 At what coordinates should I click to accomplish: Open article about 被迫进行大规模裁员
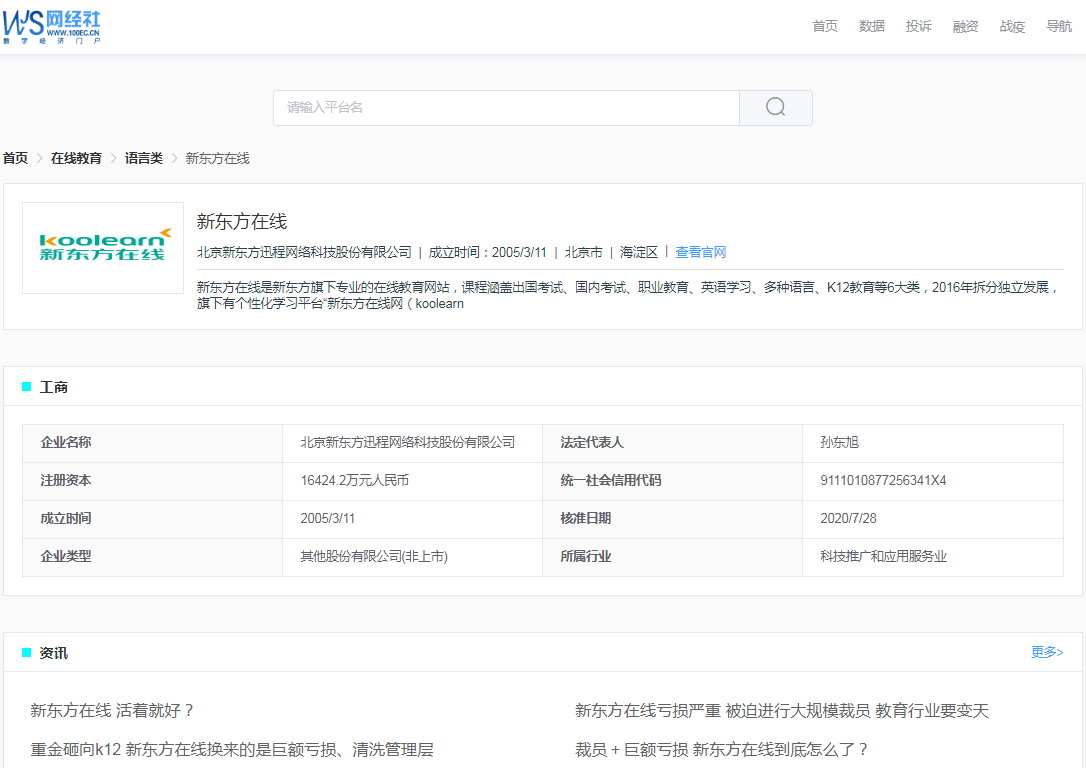click(781, 711)
